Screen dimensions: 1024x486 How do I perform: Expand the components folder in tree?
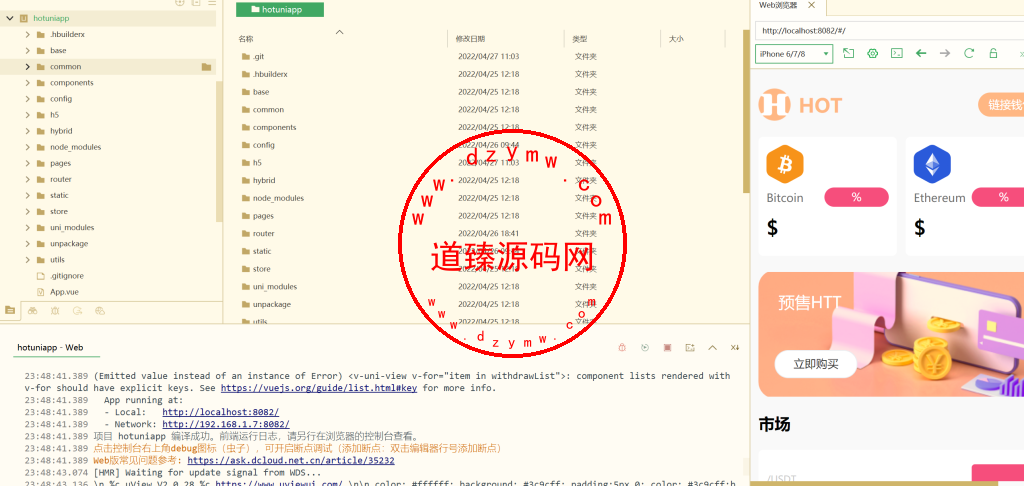(x=27, y=82)
